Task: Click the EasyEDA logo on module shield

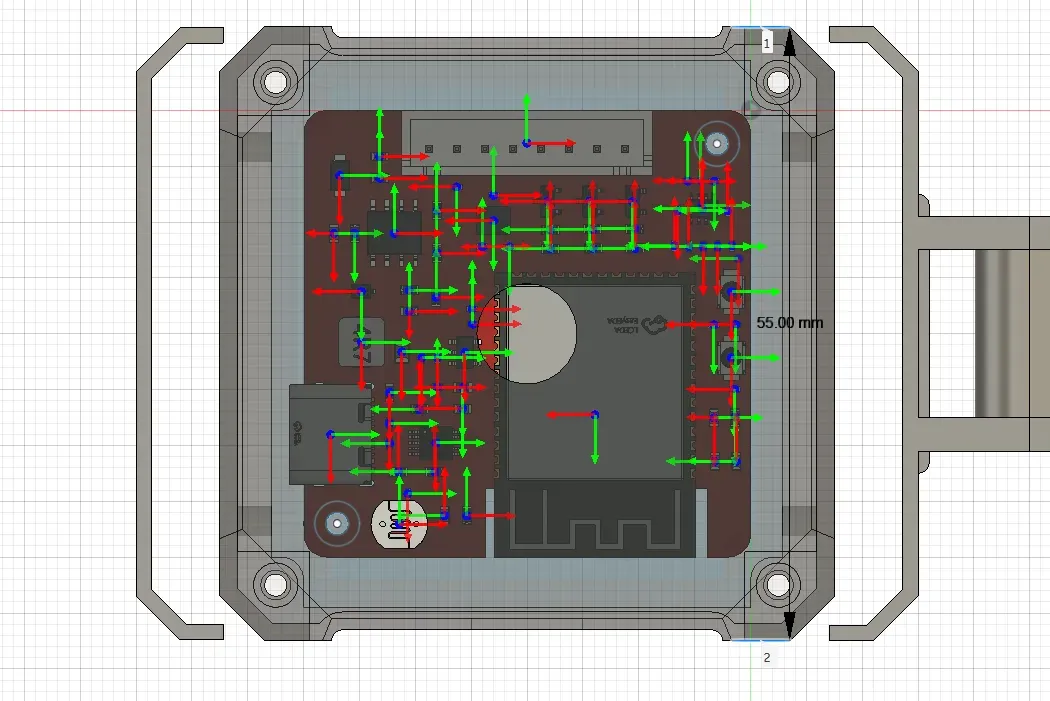Action: pyautogui.click(x=638, y=325)
